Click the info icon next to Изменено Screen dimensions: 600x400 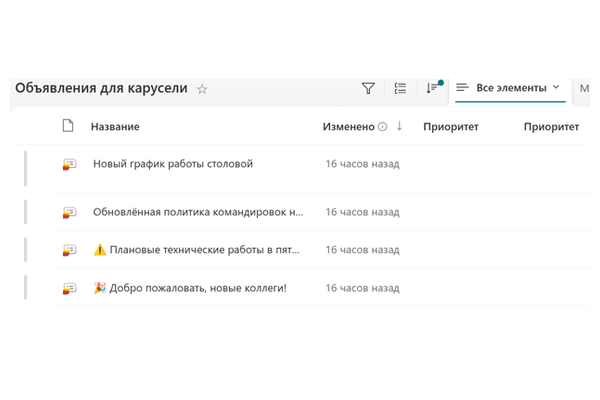pos(382,127)
